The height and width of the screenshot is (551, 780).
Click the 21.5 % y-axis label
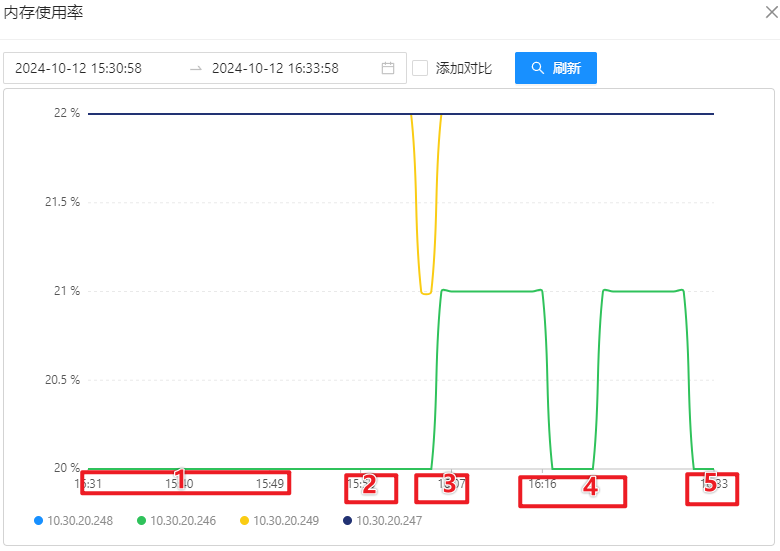[x=62, y=202]
